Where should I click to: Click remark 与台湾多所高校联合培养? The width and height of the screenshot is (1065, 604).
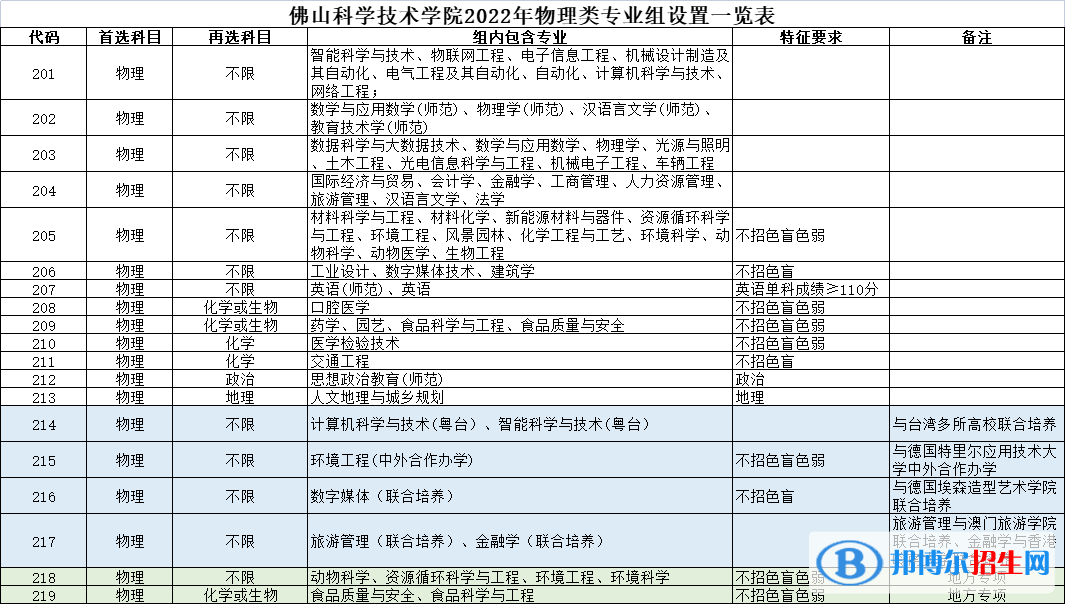[x=975, y=425]
